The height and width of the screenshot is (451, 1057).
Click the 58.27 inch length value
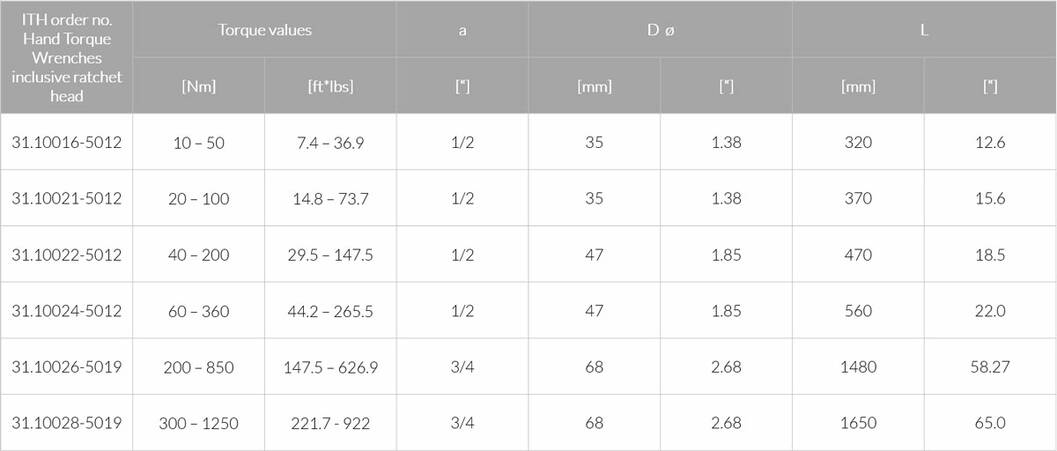coord(990,367)
